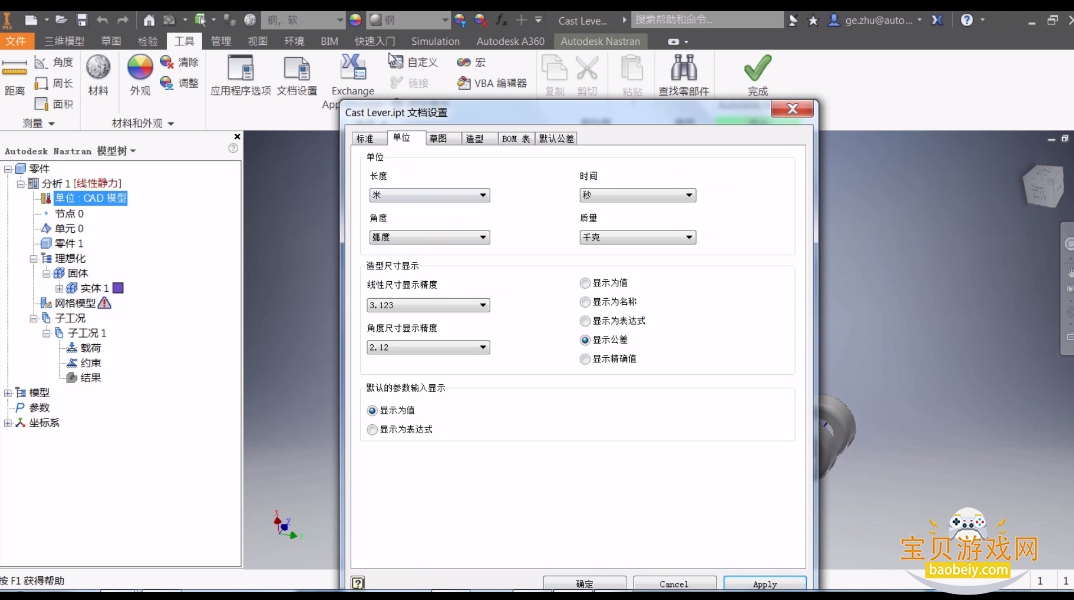Select 载荷 in the model tree
The width and height of the screenshot is (1074, 600).
click(90, 348)
